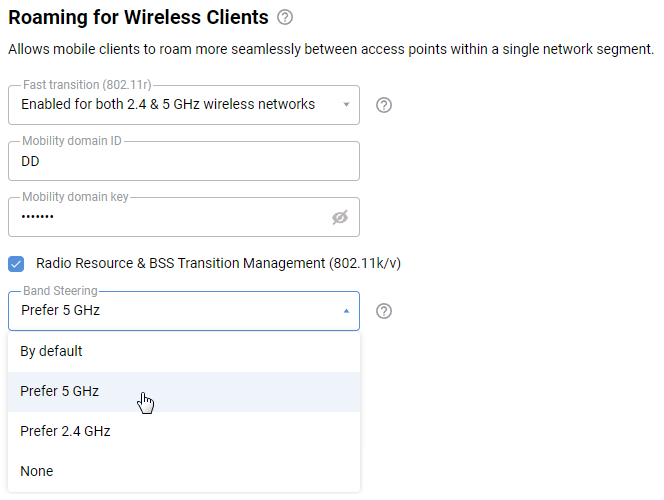Choose Prefer 5 GHz from the list

point(60,391)
